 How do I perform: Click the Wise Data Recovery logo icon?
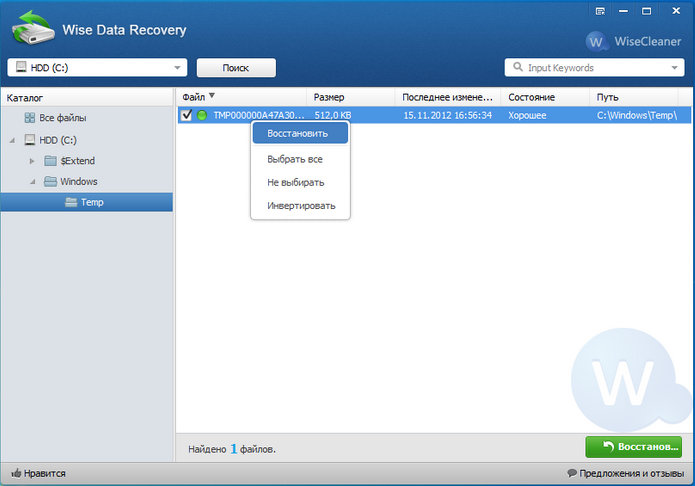(33, 28)
